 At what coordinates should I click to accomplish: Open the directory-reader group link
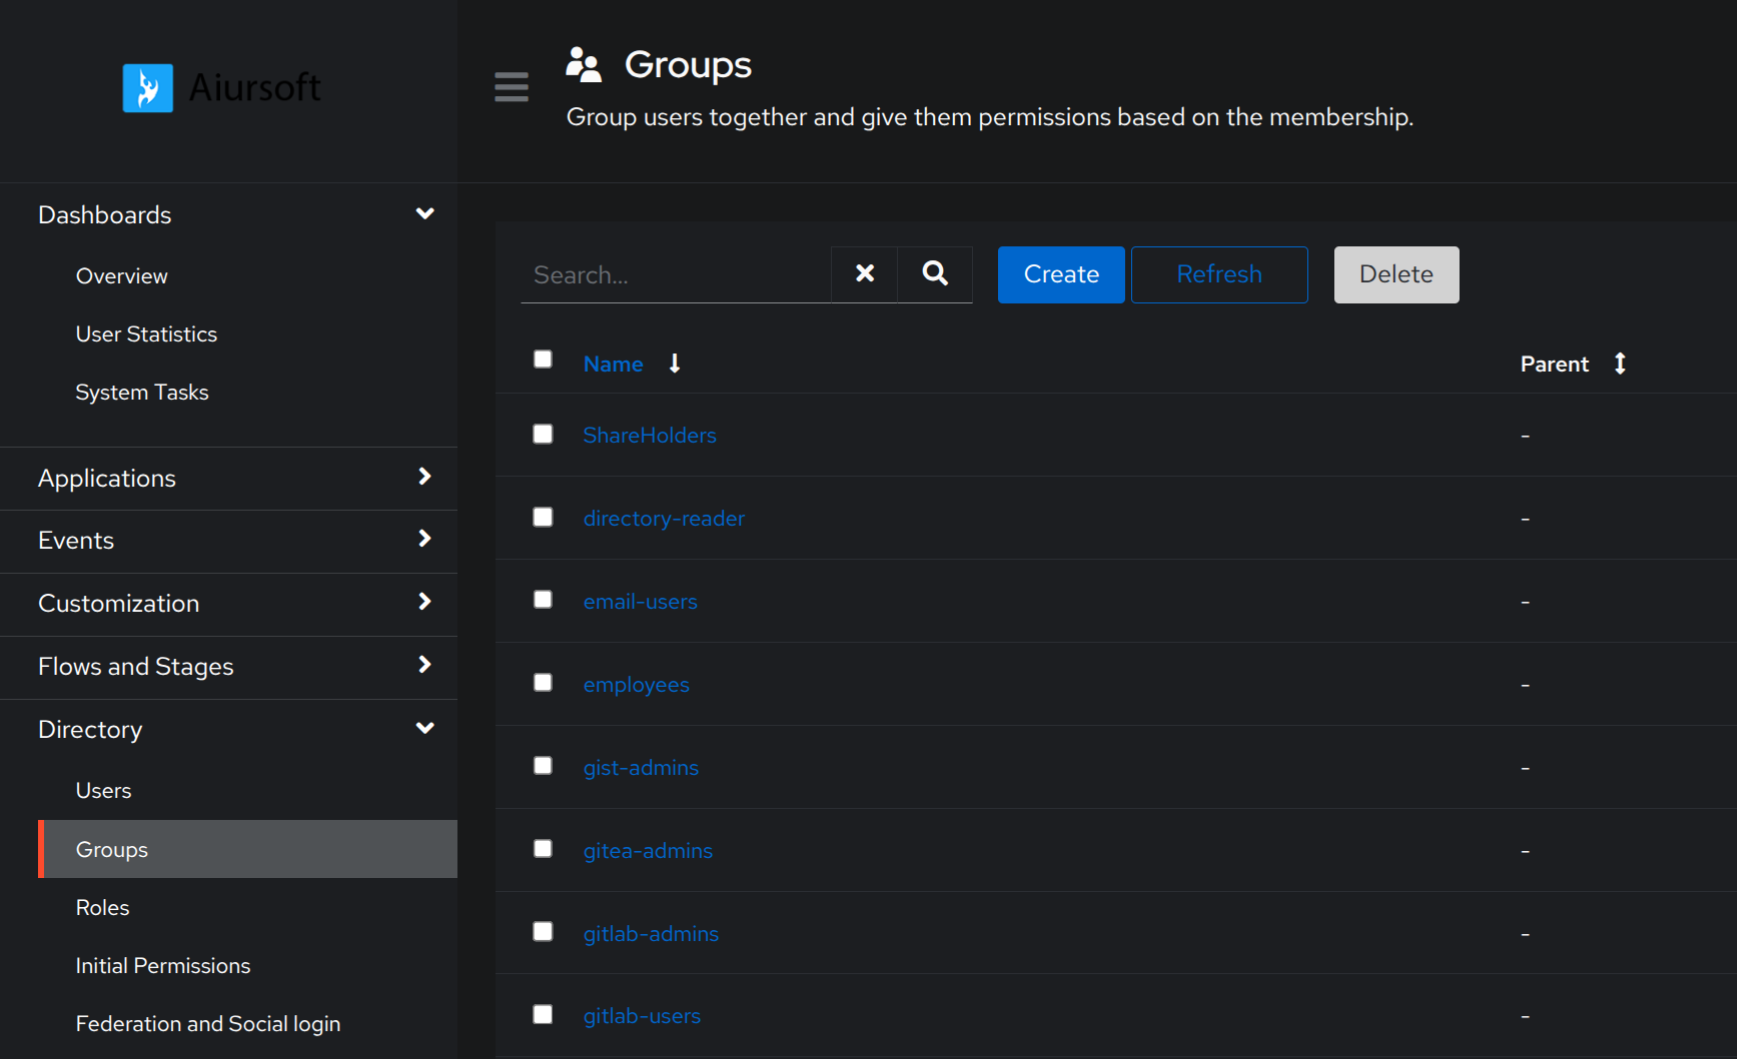664,518
